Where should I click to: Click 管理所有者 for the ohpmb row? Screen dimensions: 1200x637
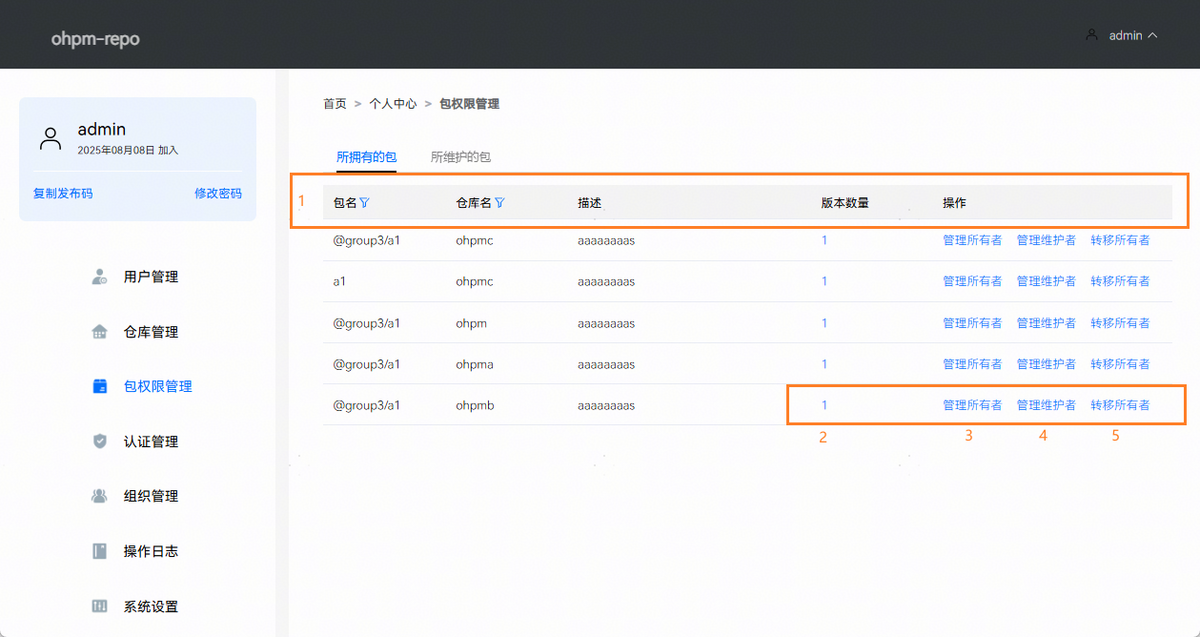click(x=972, y=405)
